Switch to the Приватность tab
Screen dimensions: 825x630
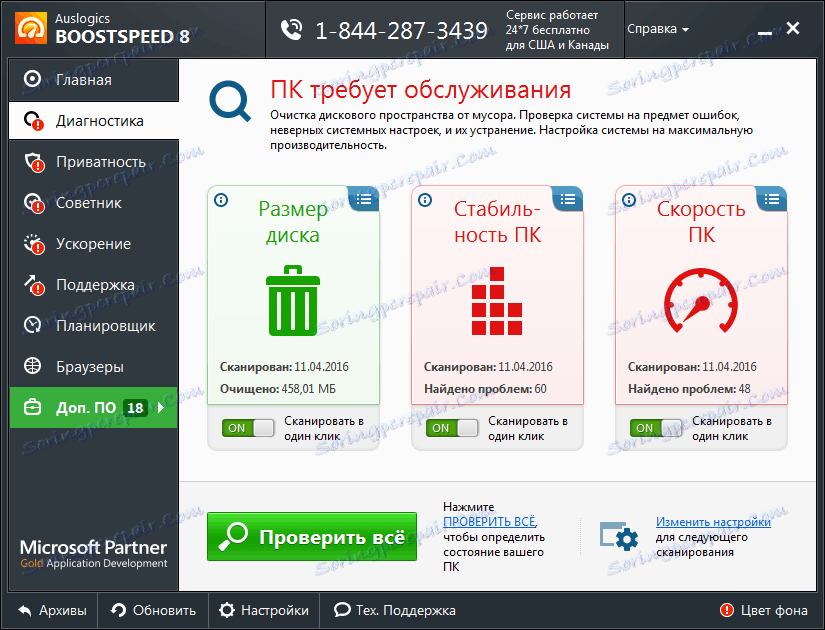pyautogui.click(x=94, y=162)
